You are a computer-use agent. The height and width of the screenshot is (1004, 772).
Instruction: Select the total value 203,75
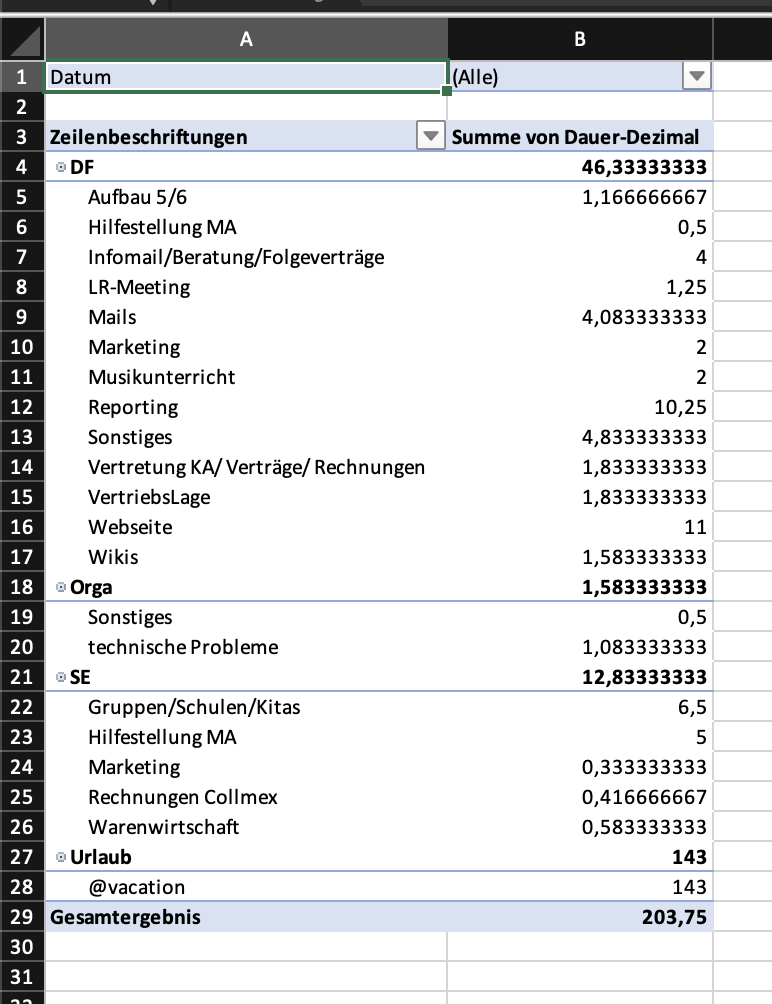coord(674,917)
